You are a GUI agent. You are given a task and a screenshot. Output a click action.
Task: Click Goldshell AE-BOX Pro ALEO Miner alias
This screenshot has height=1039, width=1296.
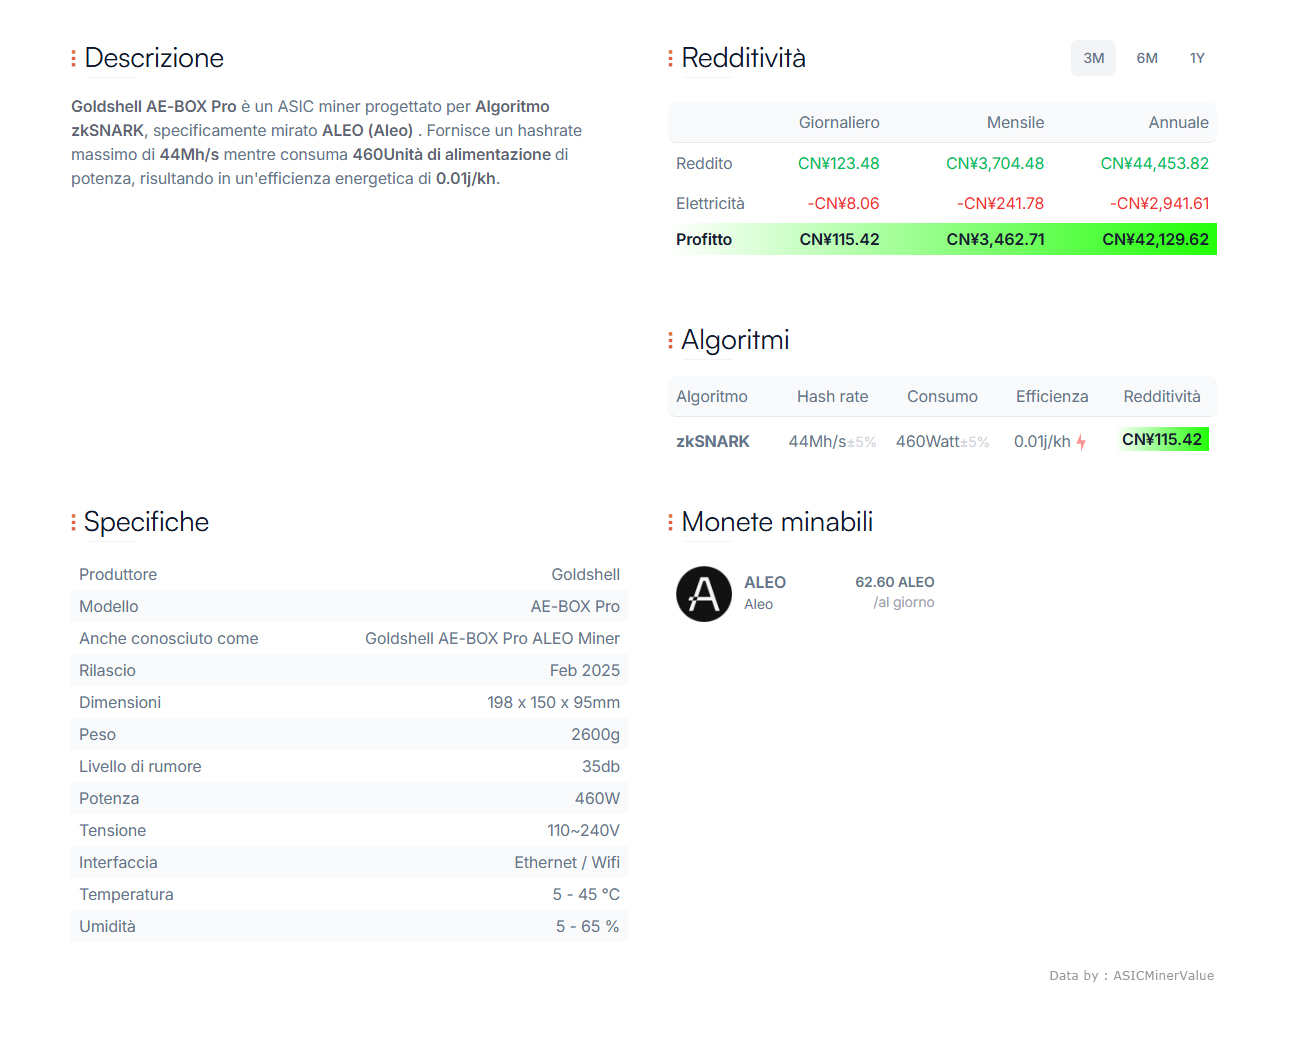[x=492, y=638]
